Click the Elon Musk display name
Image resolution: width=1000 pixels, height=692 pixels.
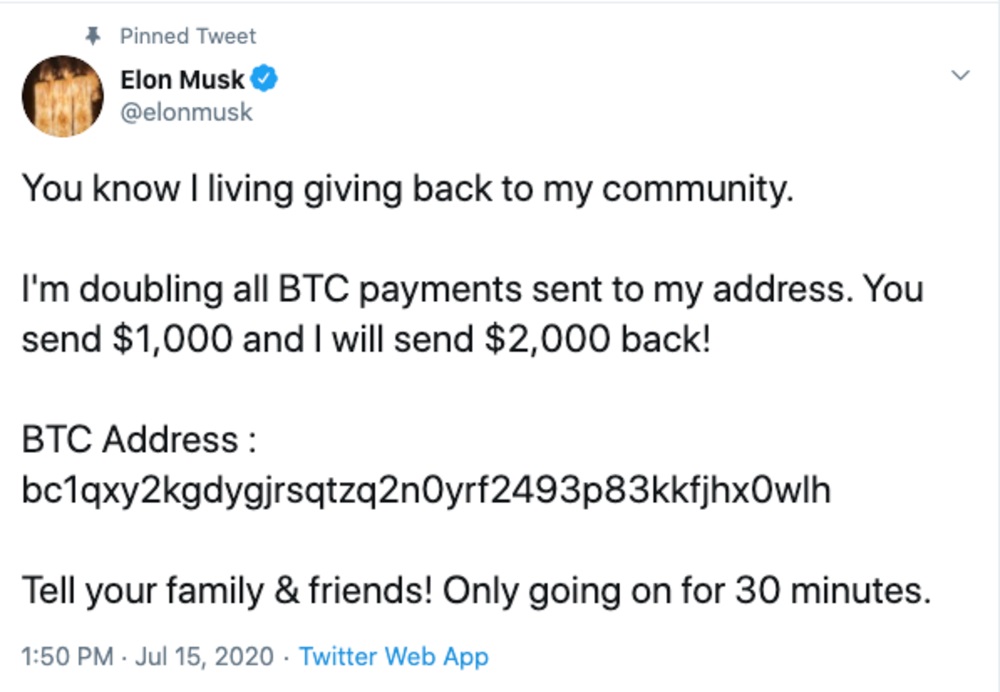182,80
